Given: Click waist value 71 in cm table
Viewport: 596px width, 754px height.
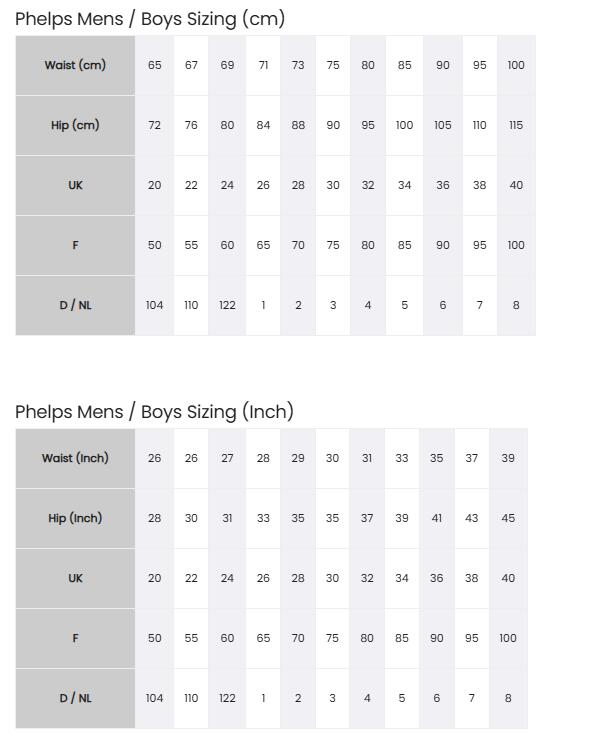Looking at the screenshot, I should [263, 65].
